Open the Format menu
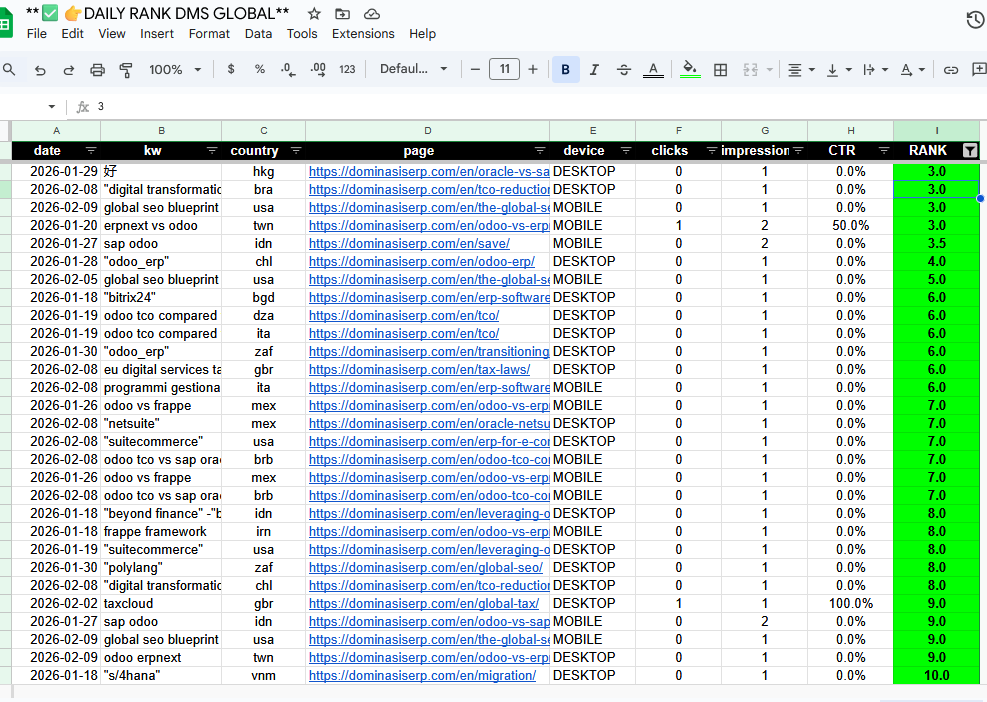This screenshot has height=702, width=987. pyautogui.click(x=209, y=34)
